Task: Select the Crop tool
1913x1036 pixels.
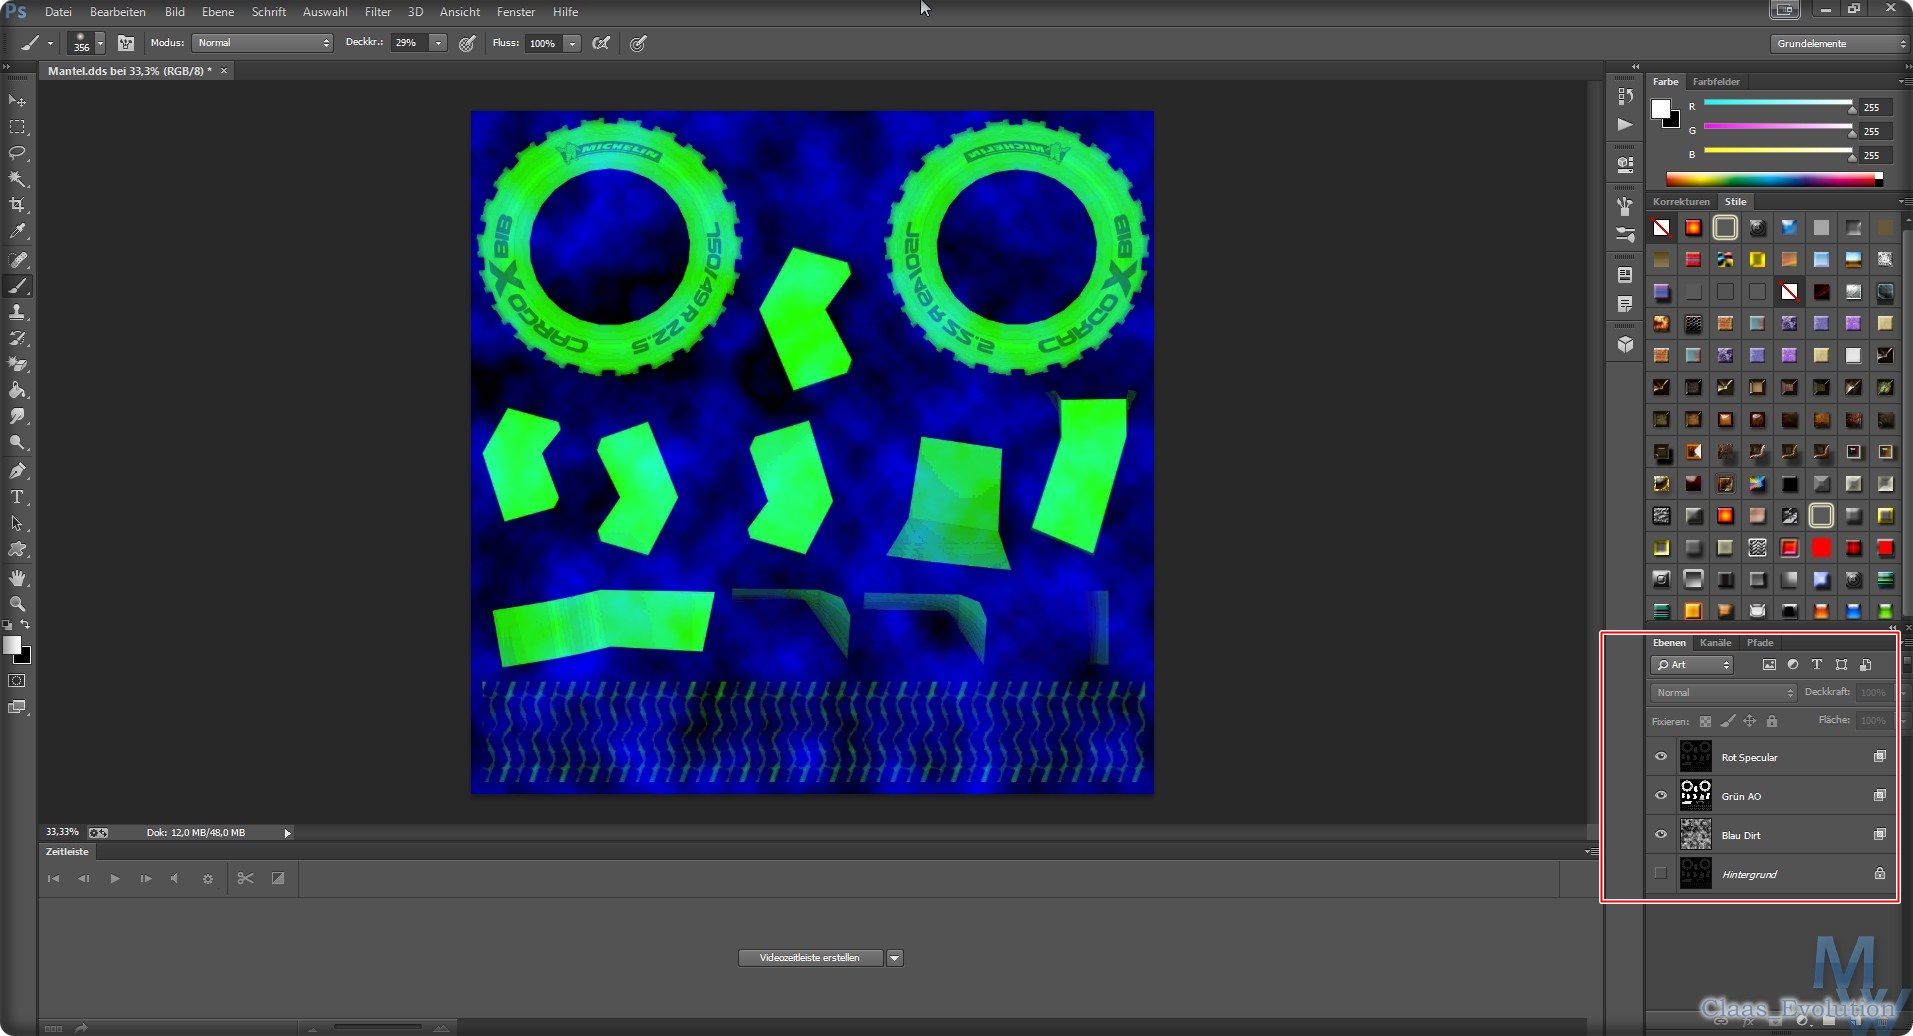Action: coord(17,205)
